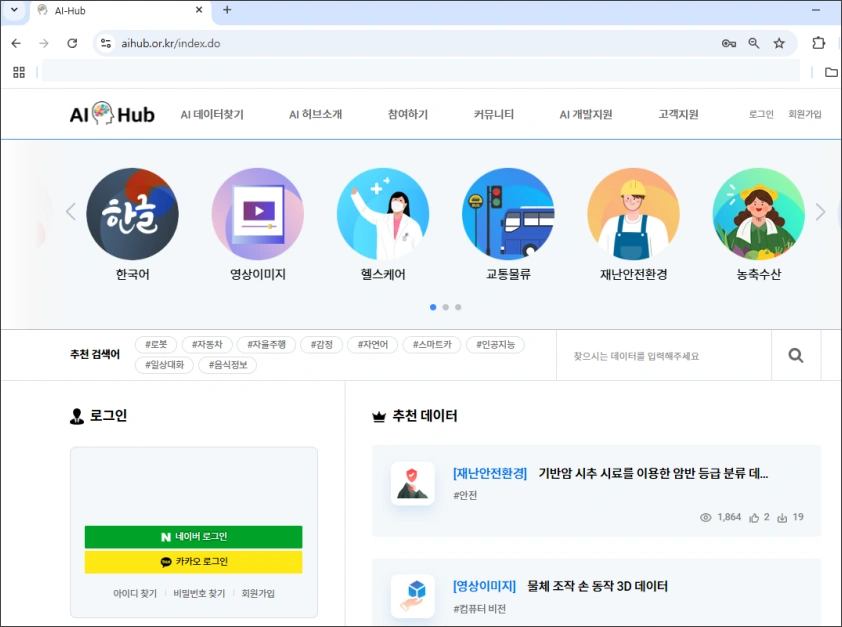Open the 교통물류 bus icon
The image size is (842, 627).
click(x=508, y=214)
